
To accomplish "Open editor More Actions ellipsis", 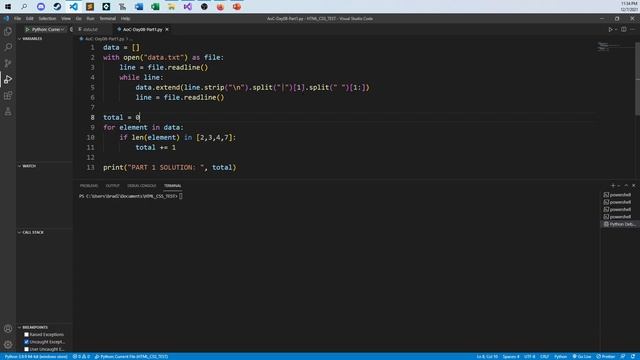I will [632, 29].
